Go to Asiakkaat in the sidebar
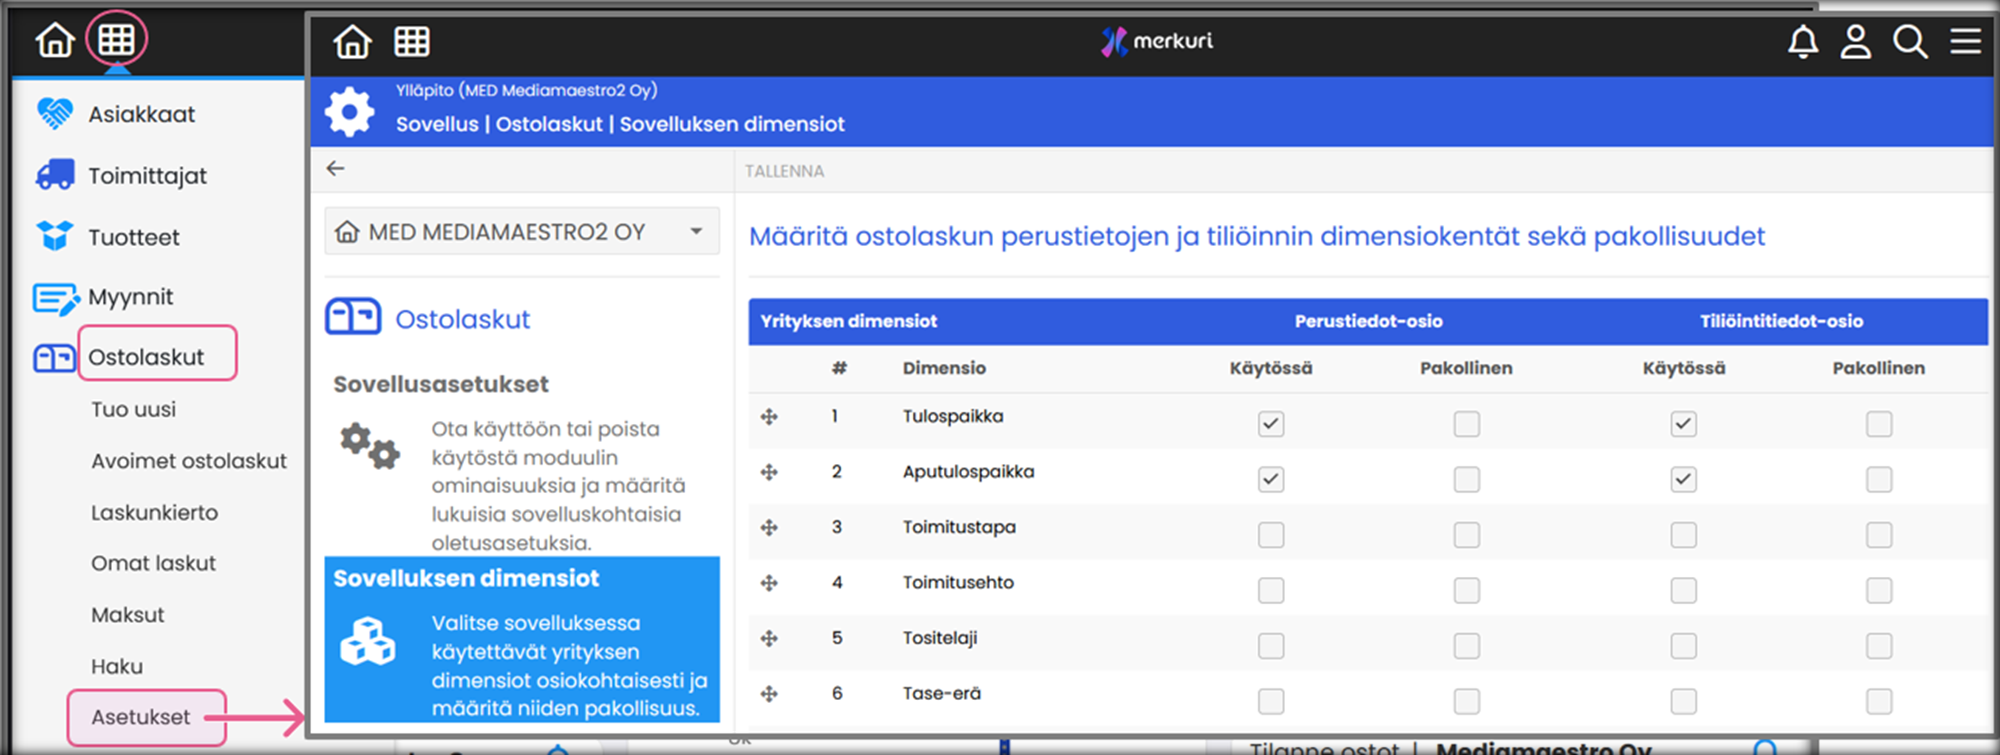 [x=141, y=115]
